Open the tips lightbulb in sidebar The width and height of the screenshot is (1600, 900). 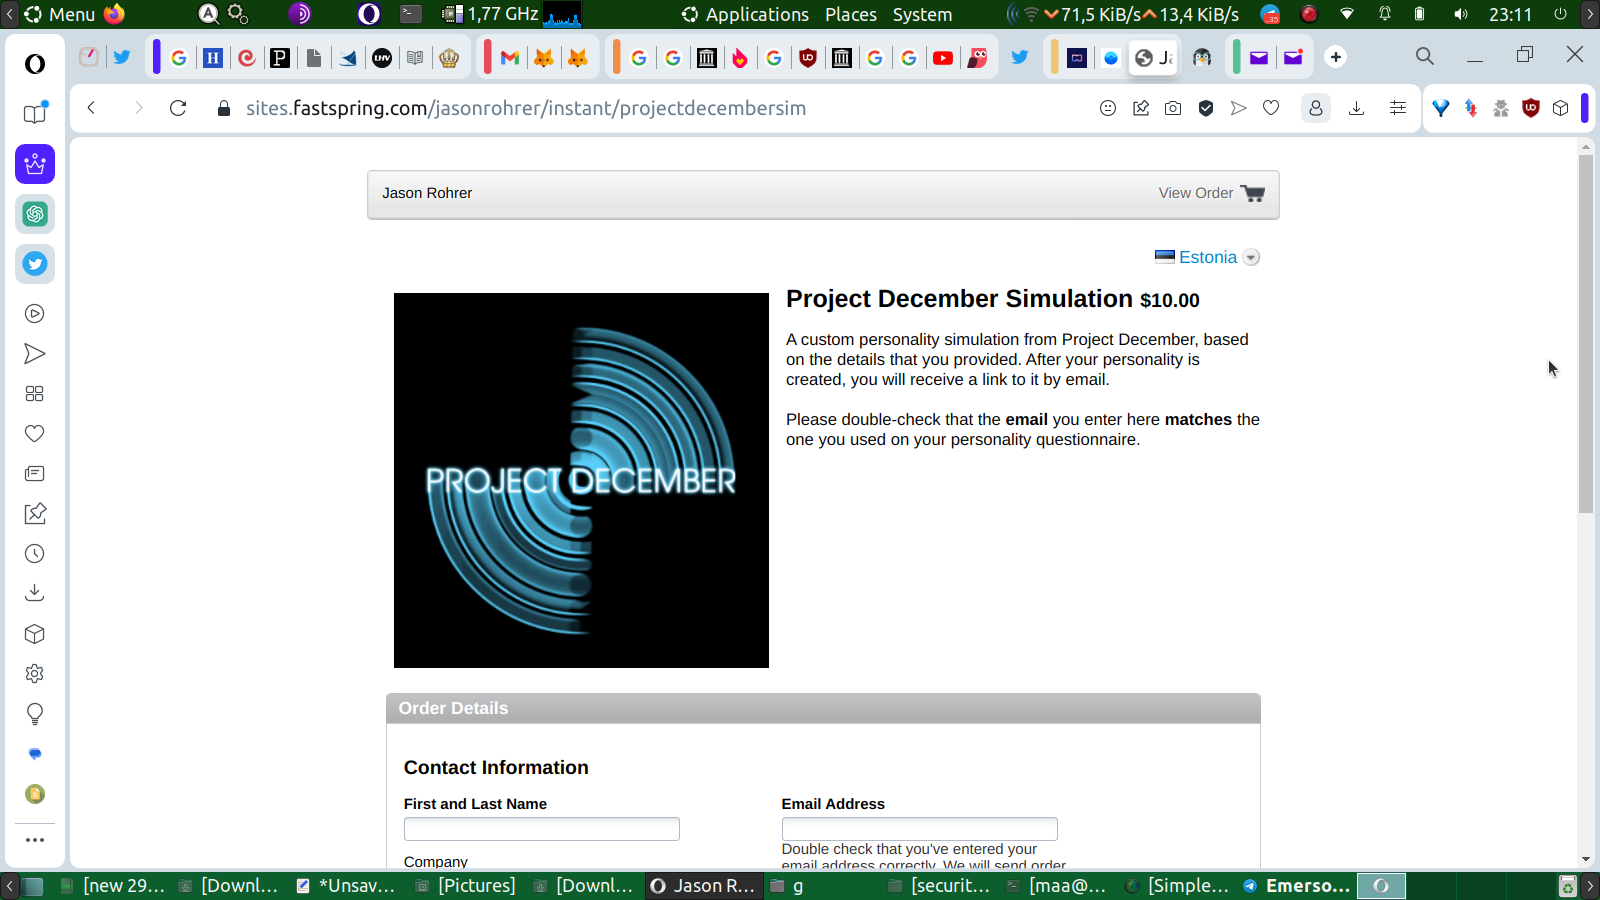[35, 714]
